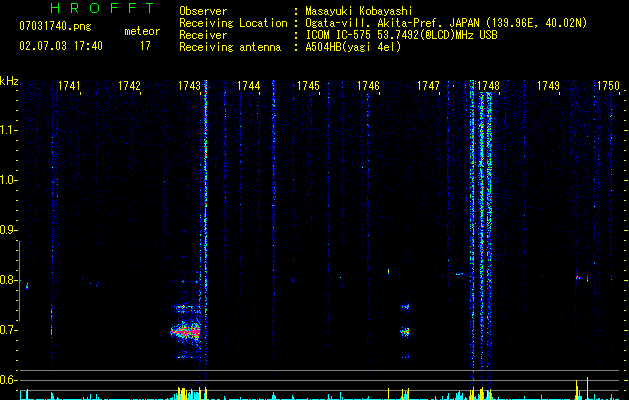Image resolution: width=629 pixels, height=400 pixels.
Task: Click the 1748 time marker
Action: (x=489, y=86)
